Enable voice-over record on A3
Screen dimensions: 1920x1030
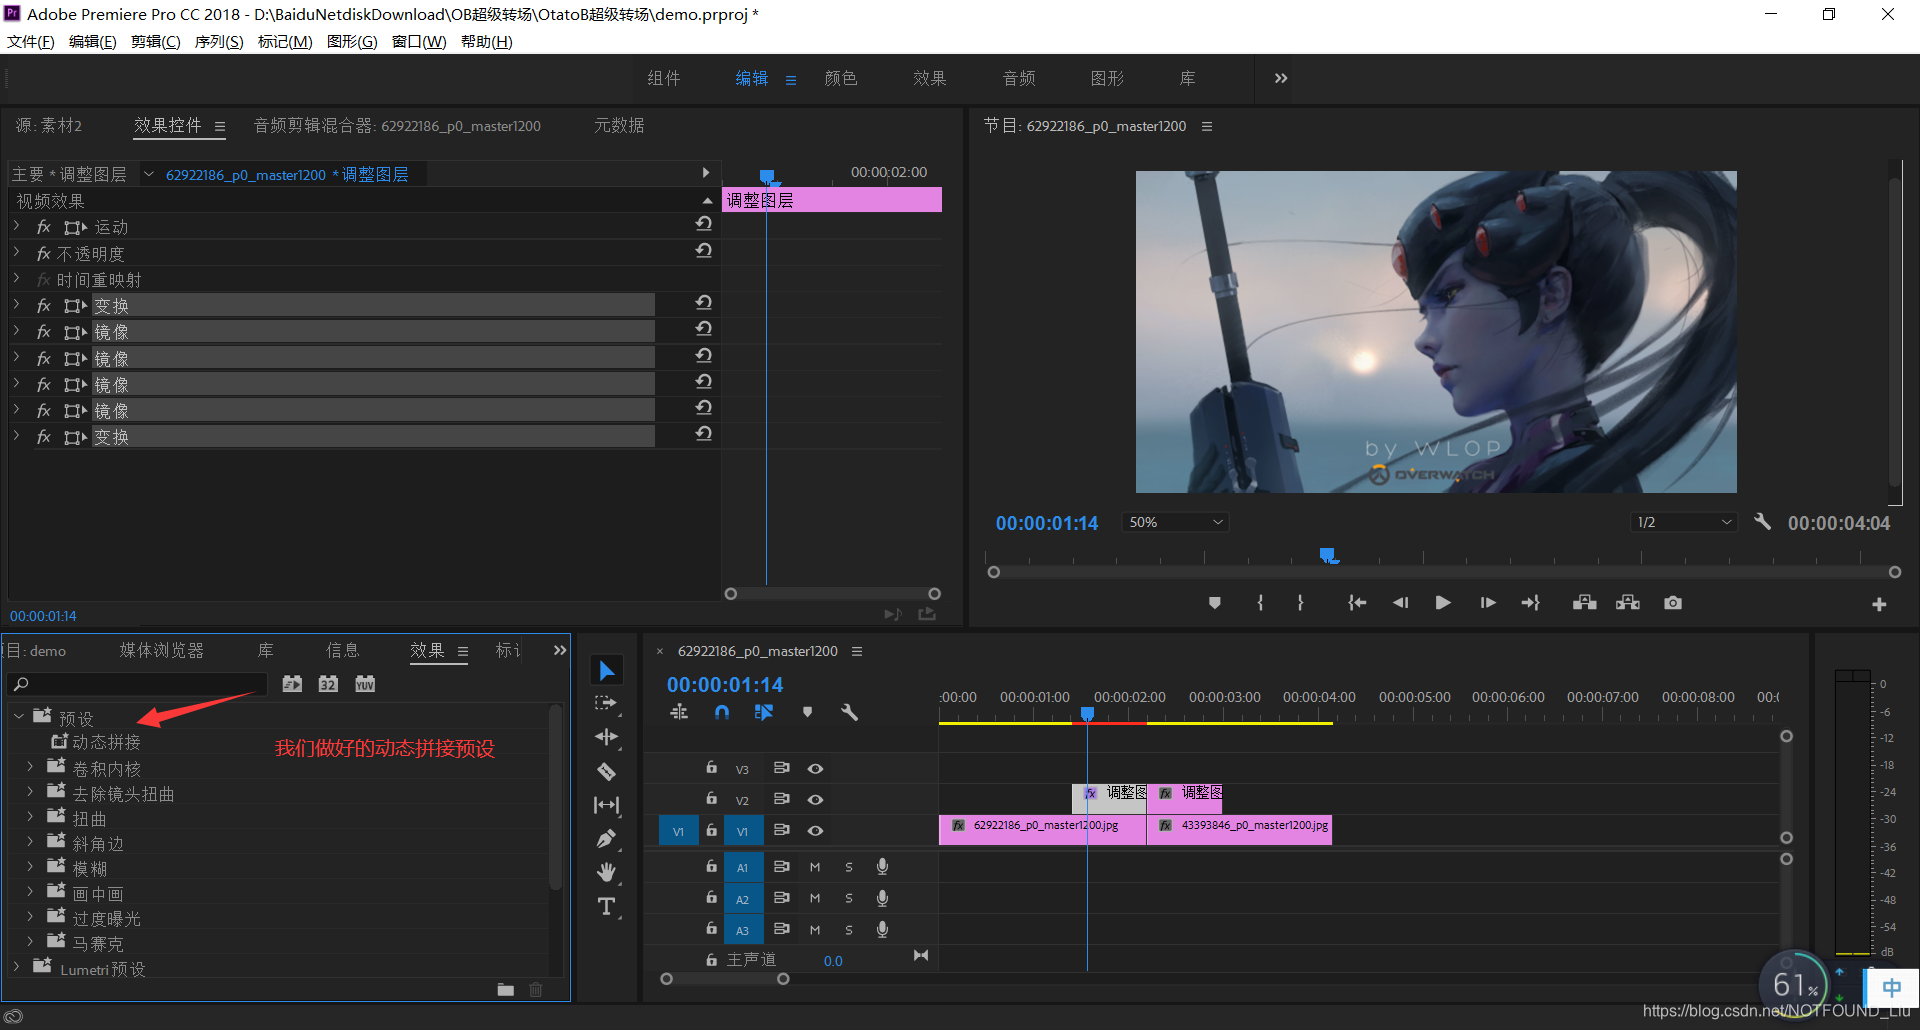click(882, 929)
